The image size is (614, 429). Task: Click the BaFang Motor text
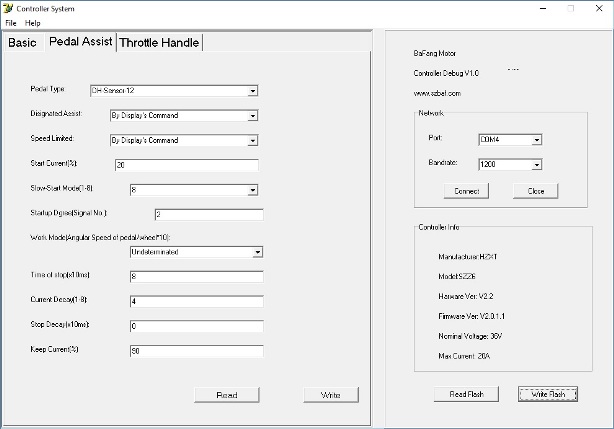coord(435,53)
